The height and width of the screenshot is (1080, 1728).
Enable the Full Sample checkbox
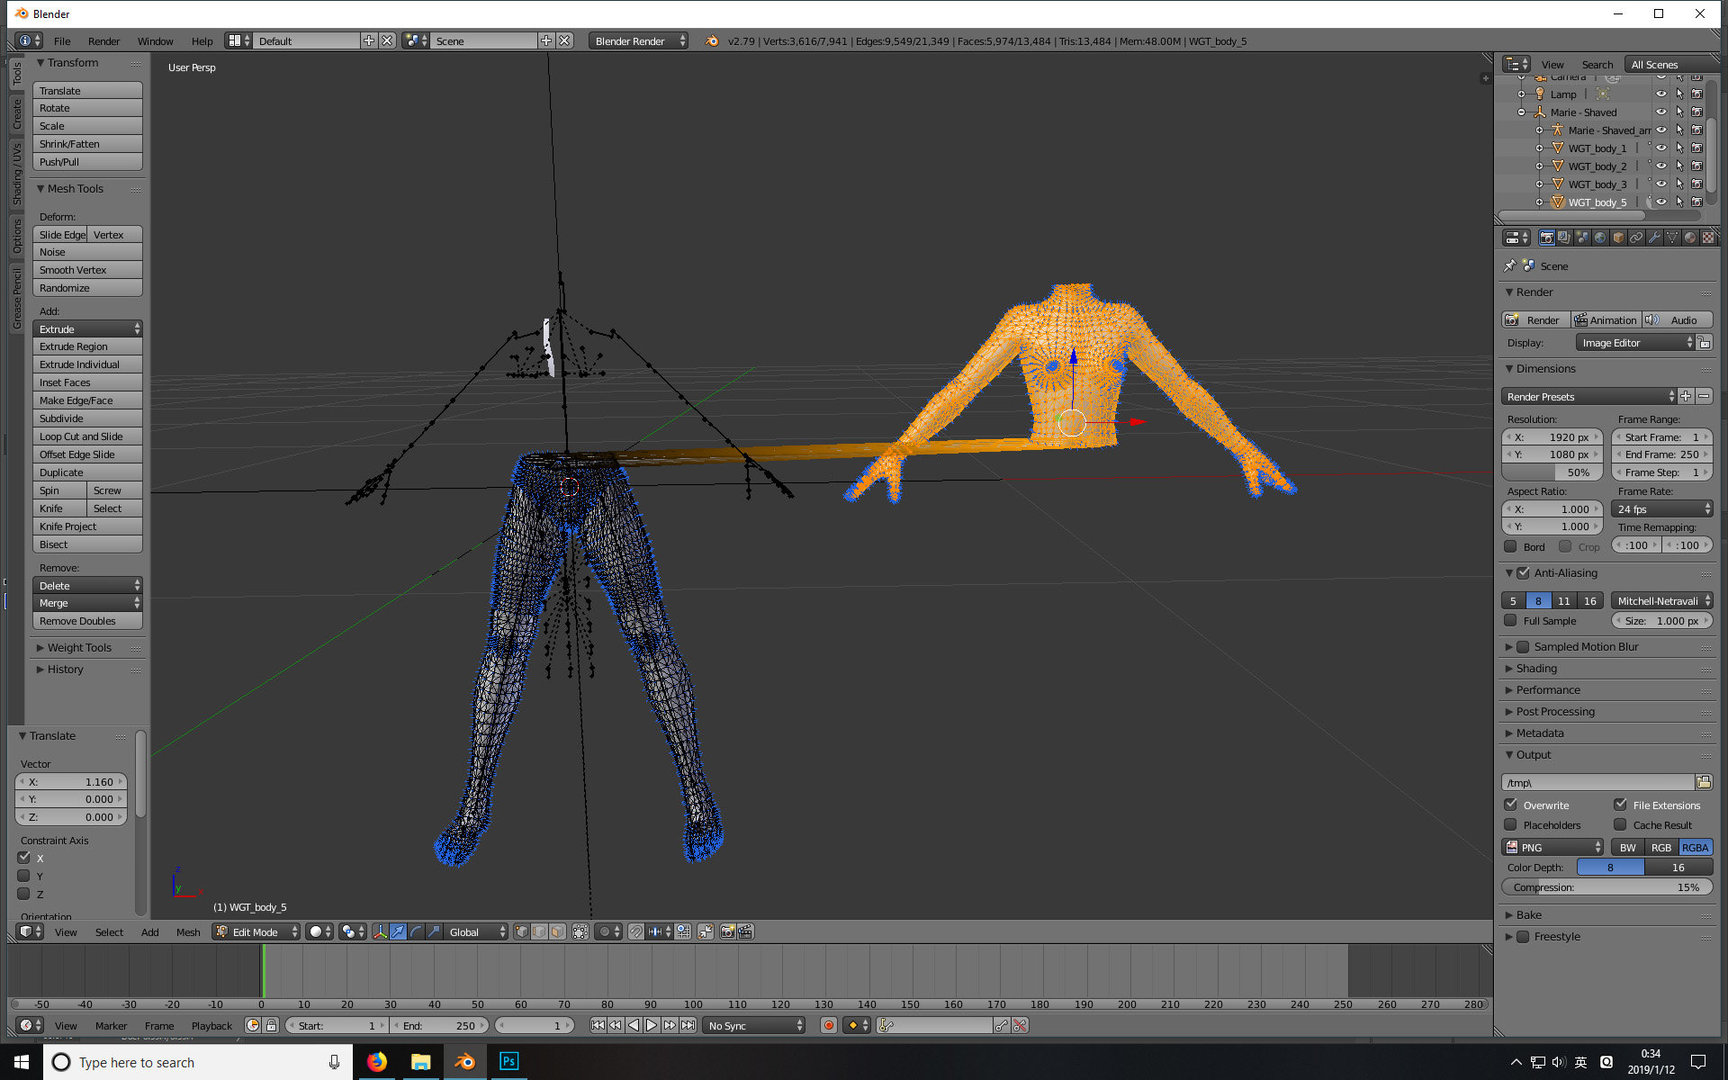(x=1511, y=621)
